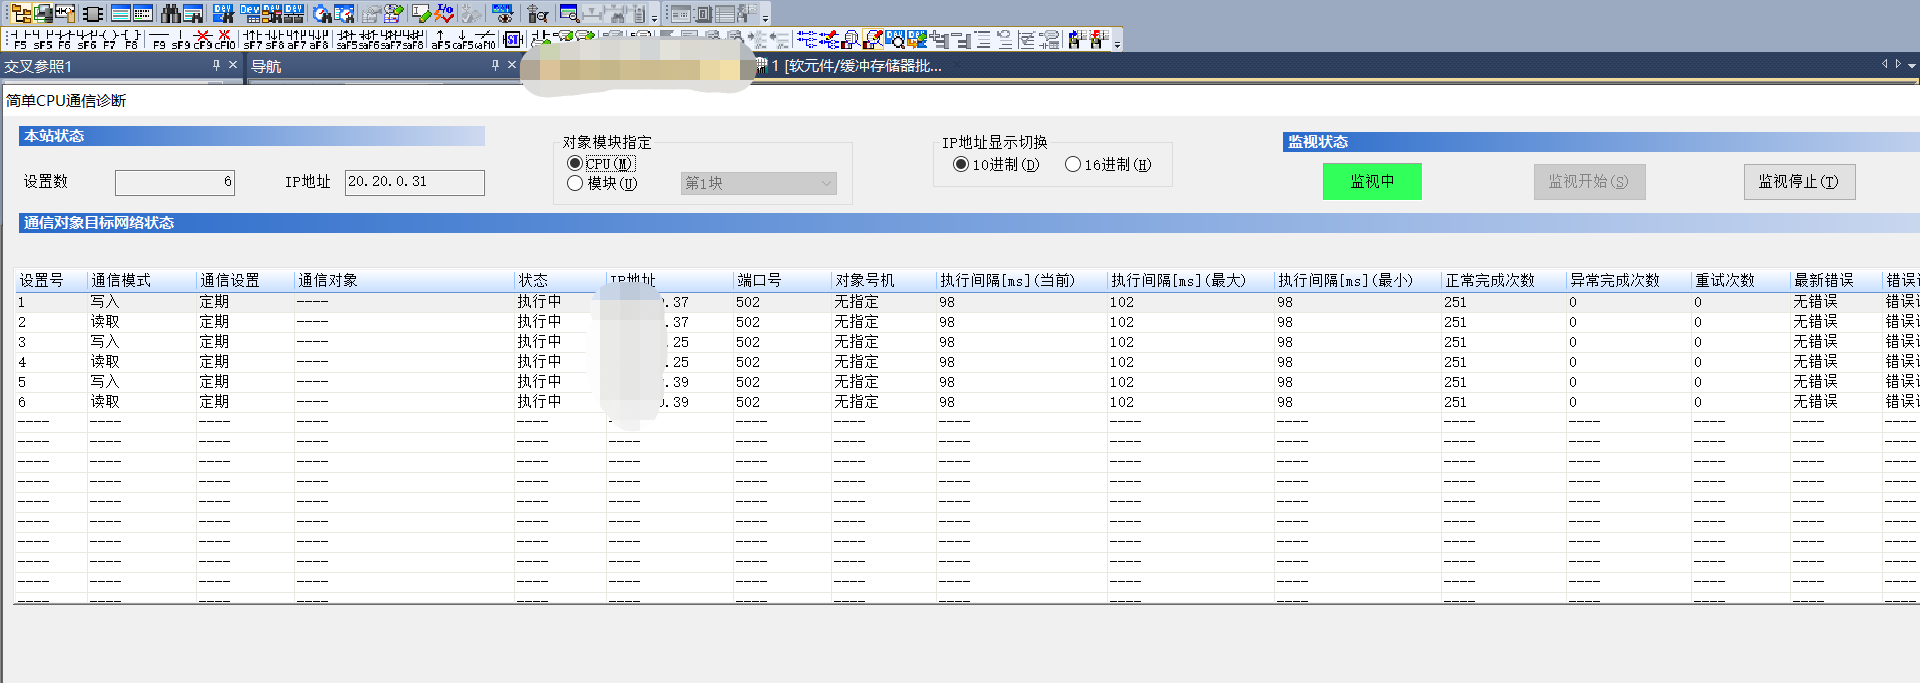
Task: Open the document tab list dropdown arrow
Action: pos(1912,66)
